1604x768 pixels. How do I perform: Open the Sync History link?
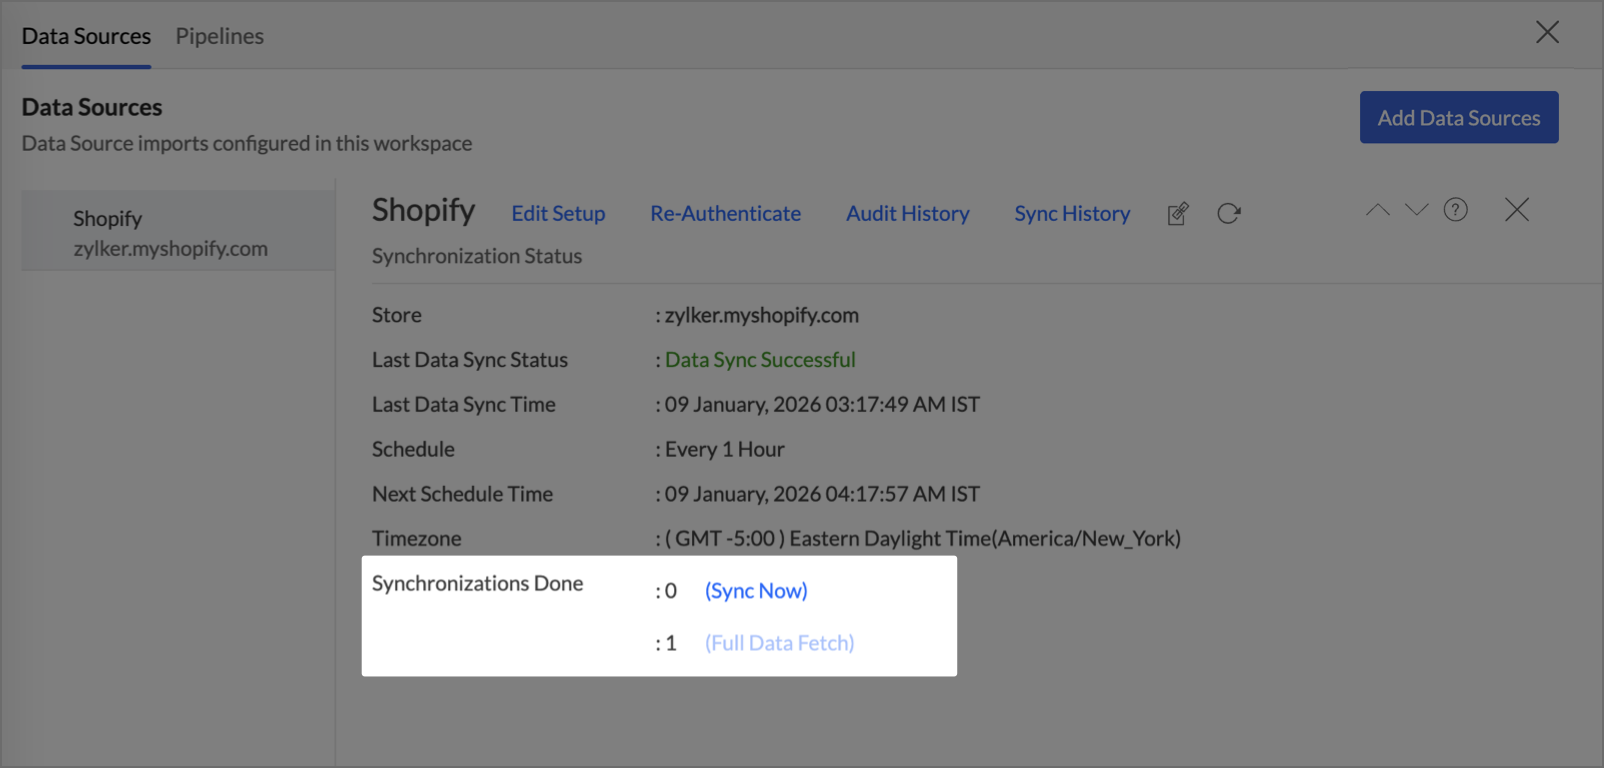click(x=1072, y=214)
